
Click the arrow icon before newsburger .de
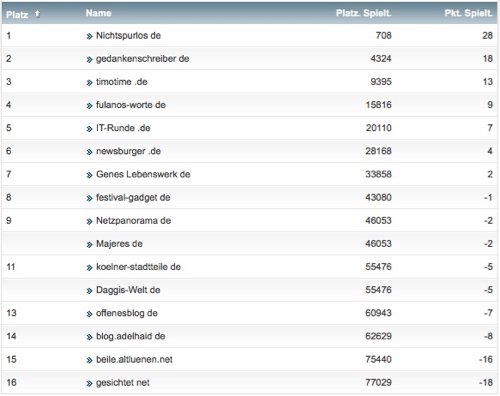pos(89,152)
